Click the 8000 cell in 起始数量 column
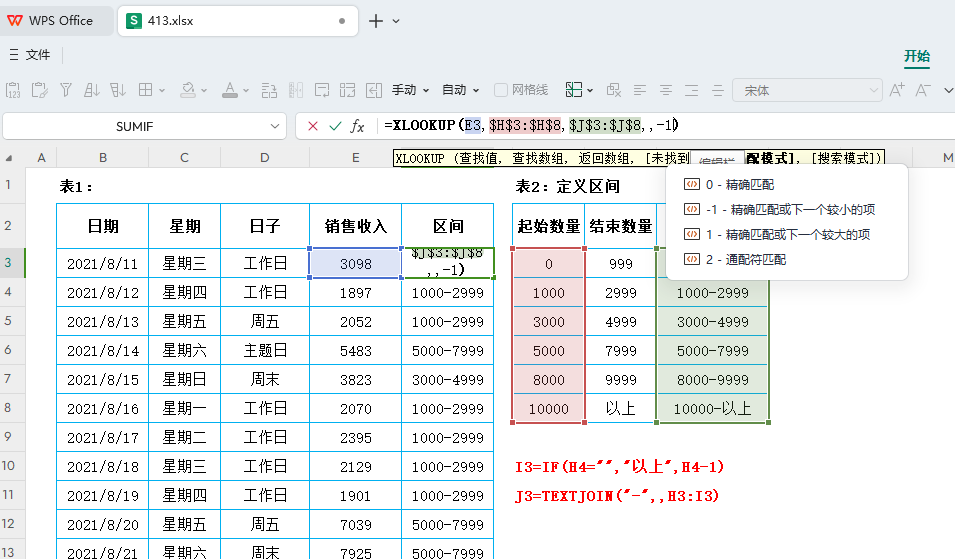Screen dimensions: 955x559 point(549,380)
